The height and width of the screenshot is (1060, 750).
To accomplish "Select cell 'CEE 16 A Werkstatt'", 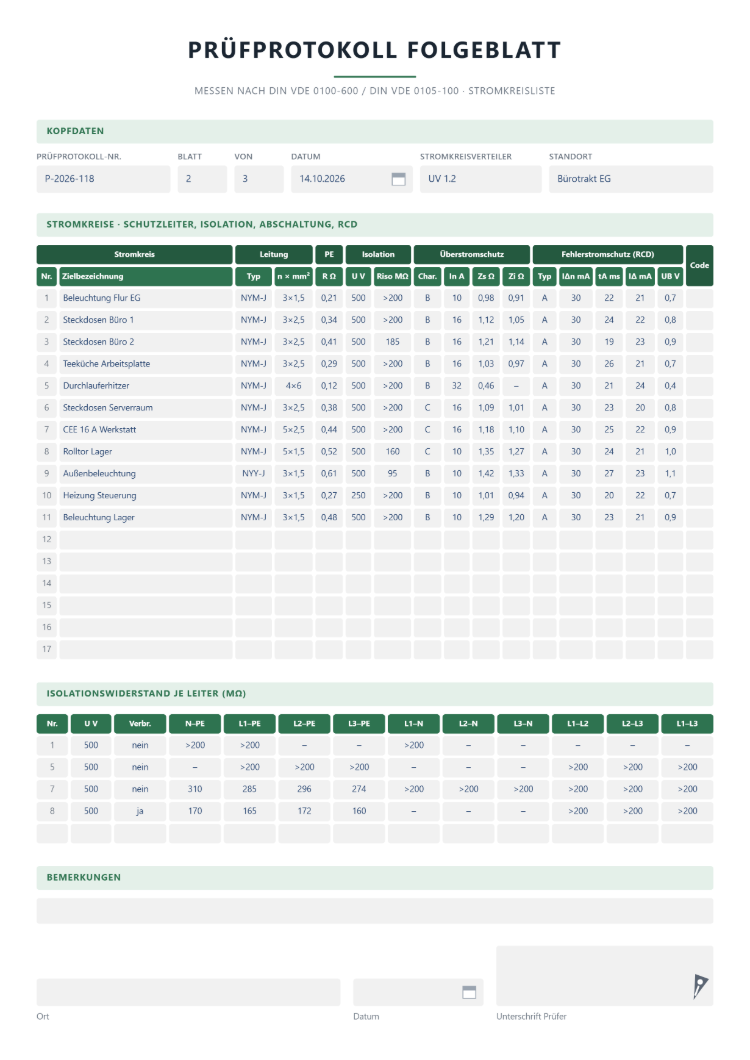I will tap(146, 430).
